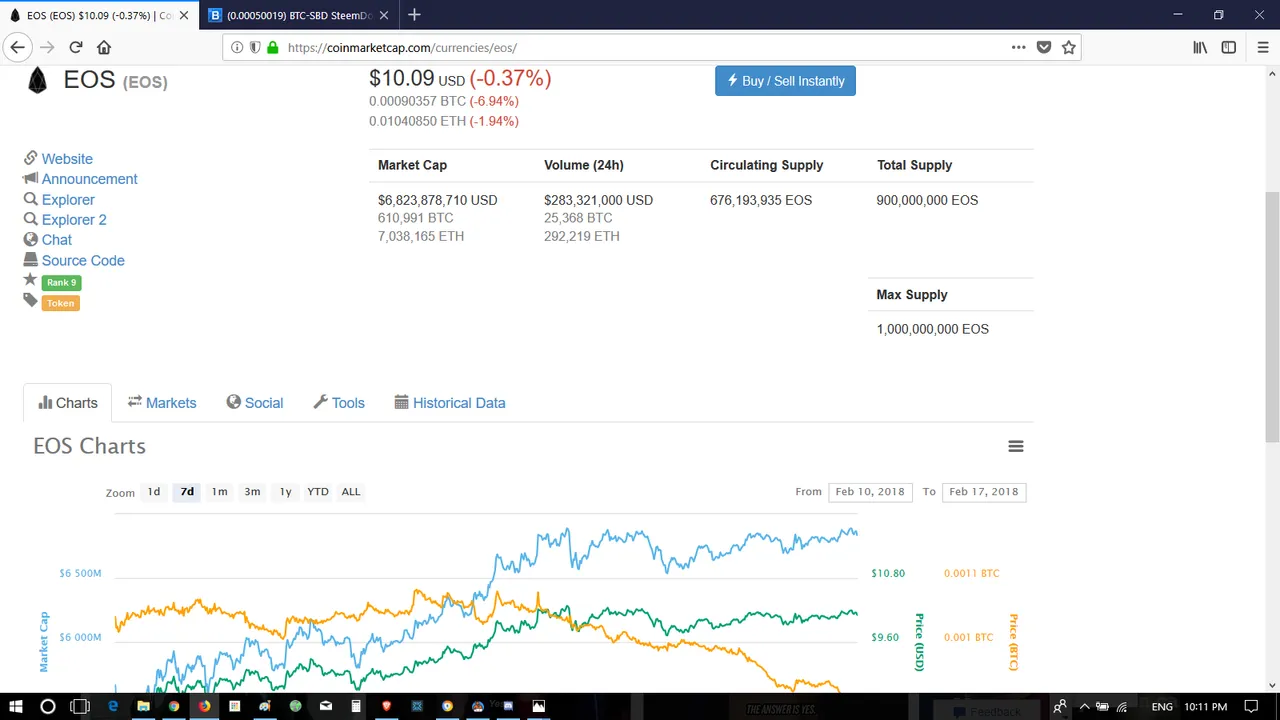Set chart zoom to ALL
The width and height of the screenshot is (1280, 720).
pyautogui.click(x=351, y=492)
